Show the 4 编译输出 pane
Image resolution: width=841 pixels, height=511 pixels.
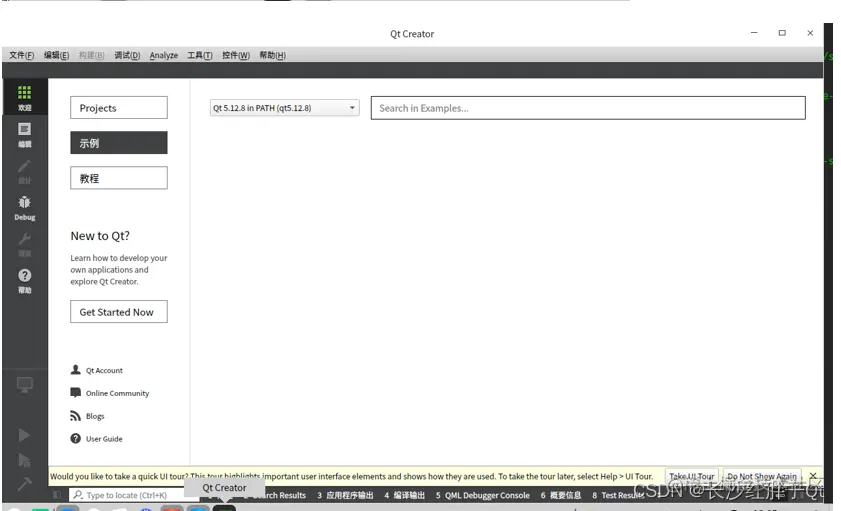point(404,495)
